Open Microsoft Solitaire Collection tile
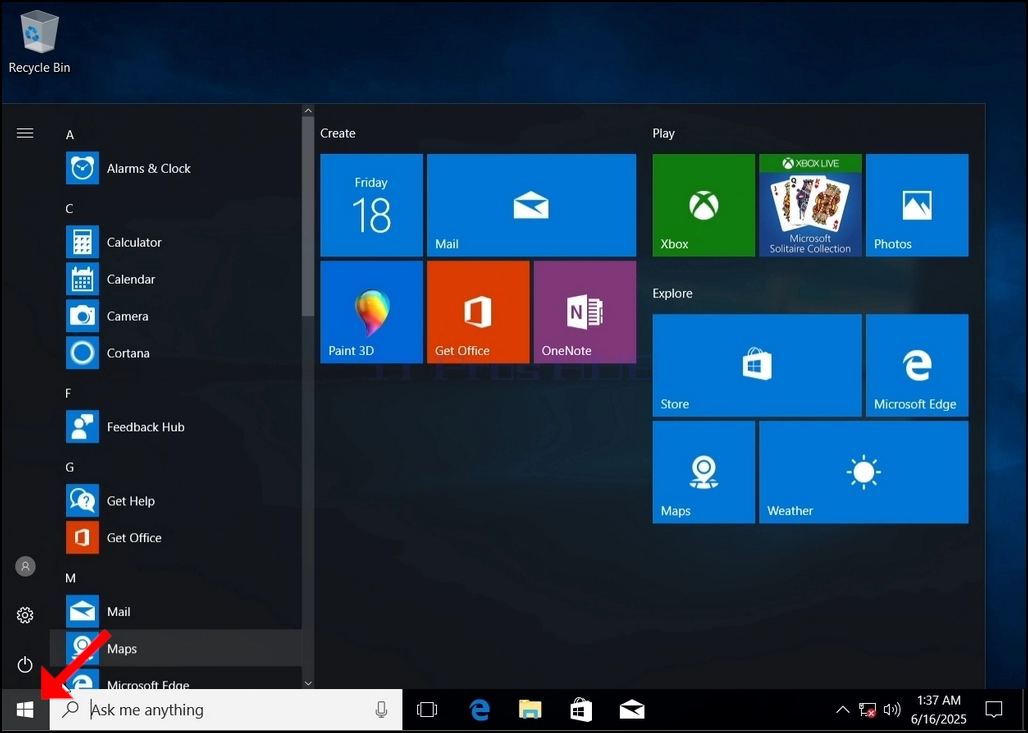Screen dimensions: 1028x733 coord(810,205)
